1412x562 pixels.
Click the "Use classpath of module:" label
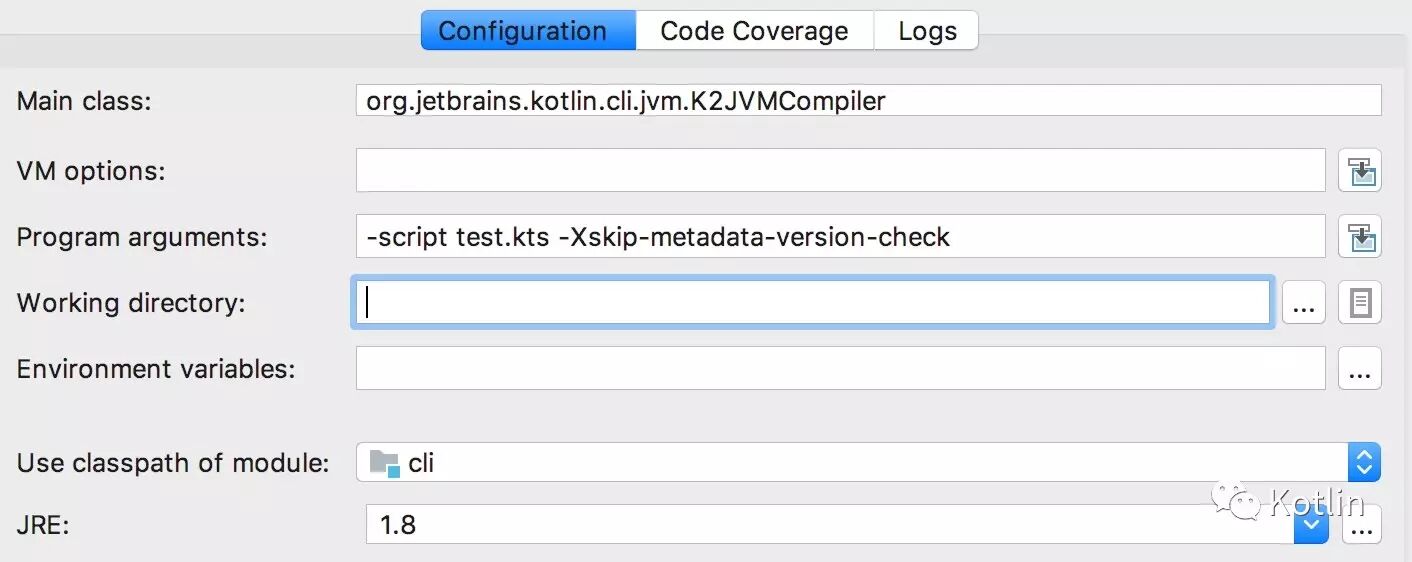[173, 463]
